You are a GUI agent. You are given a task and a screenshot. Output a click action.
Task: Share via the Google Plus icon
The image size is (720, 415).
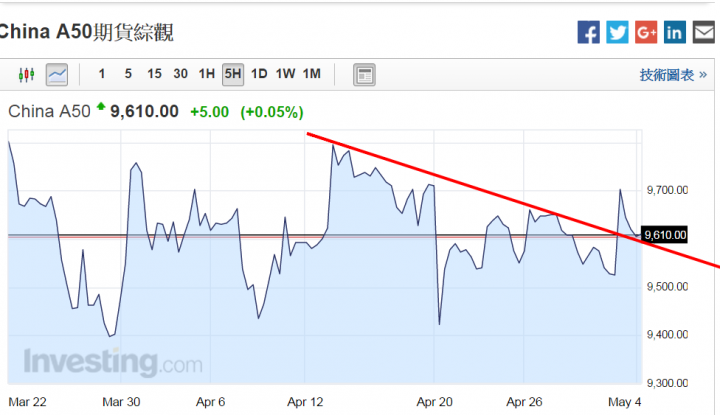[646, 32]
